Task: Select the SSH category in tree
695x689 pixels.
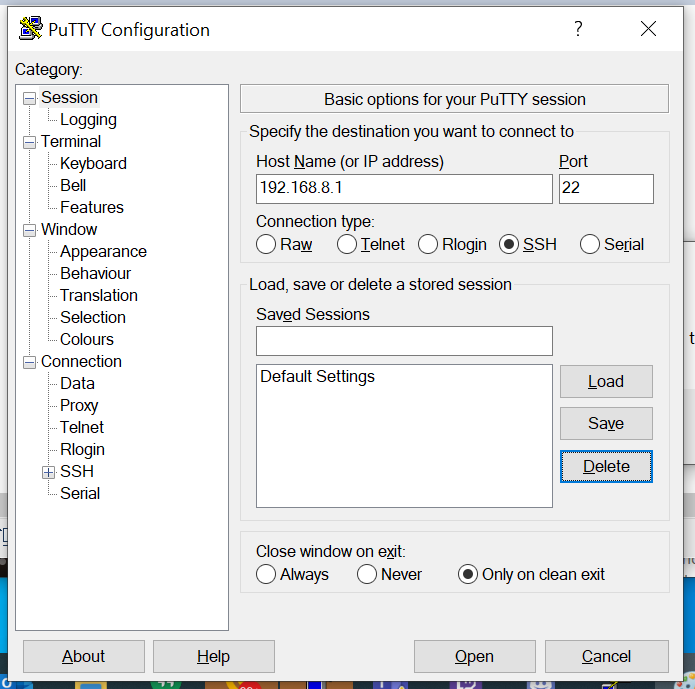Action: tap(77, 471)
